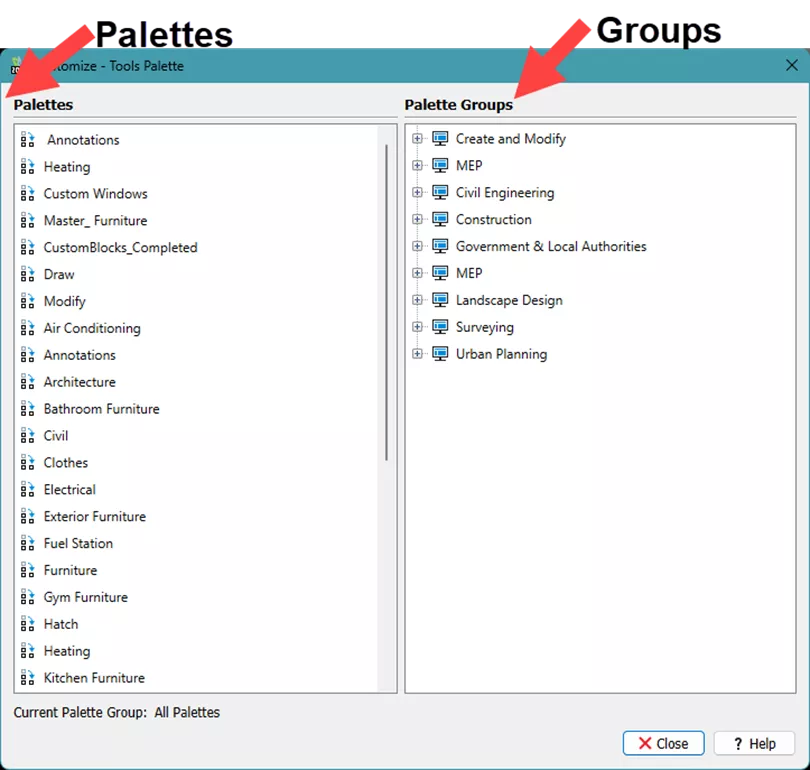
Task: Click the Landscape Design group monitor icon
Action: coord(440,300)
